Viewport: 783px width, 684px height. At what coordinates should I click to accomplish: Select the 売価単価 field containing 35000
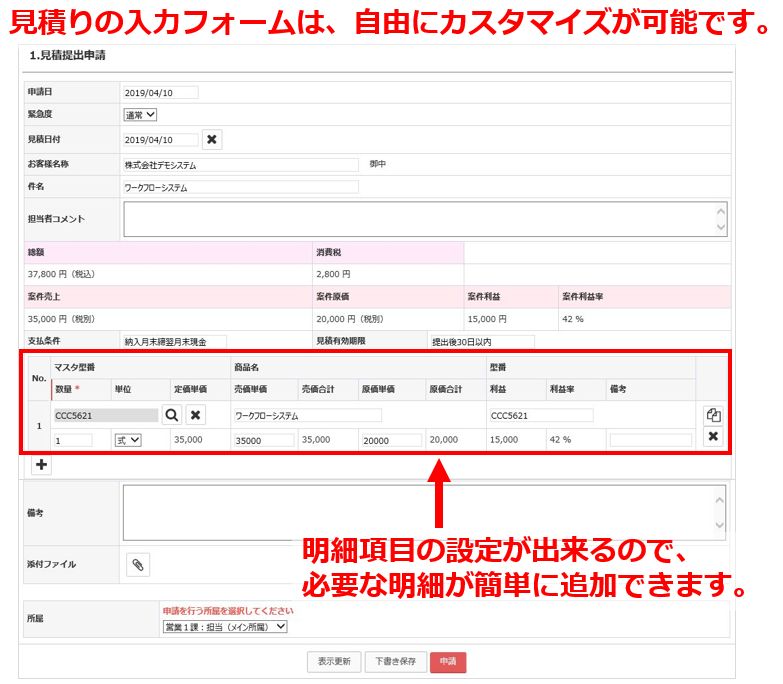[262, 440]
